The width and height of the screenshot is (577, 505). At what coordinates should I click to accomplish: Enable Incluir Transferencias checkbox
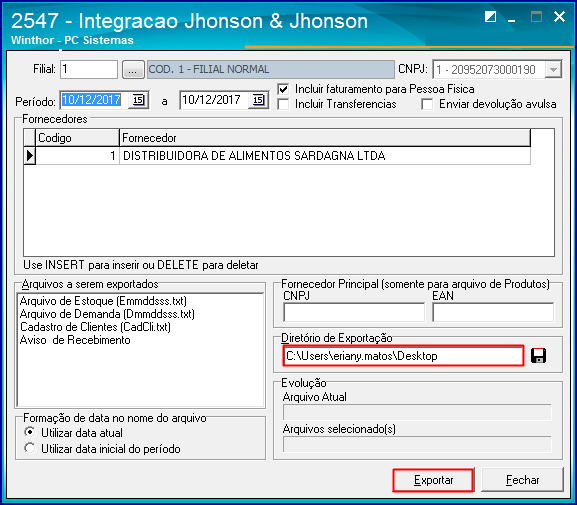tap(283, 104)
